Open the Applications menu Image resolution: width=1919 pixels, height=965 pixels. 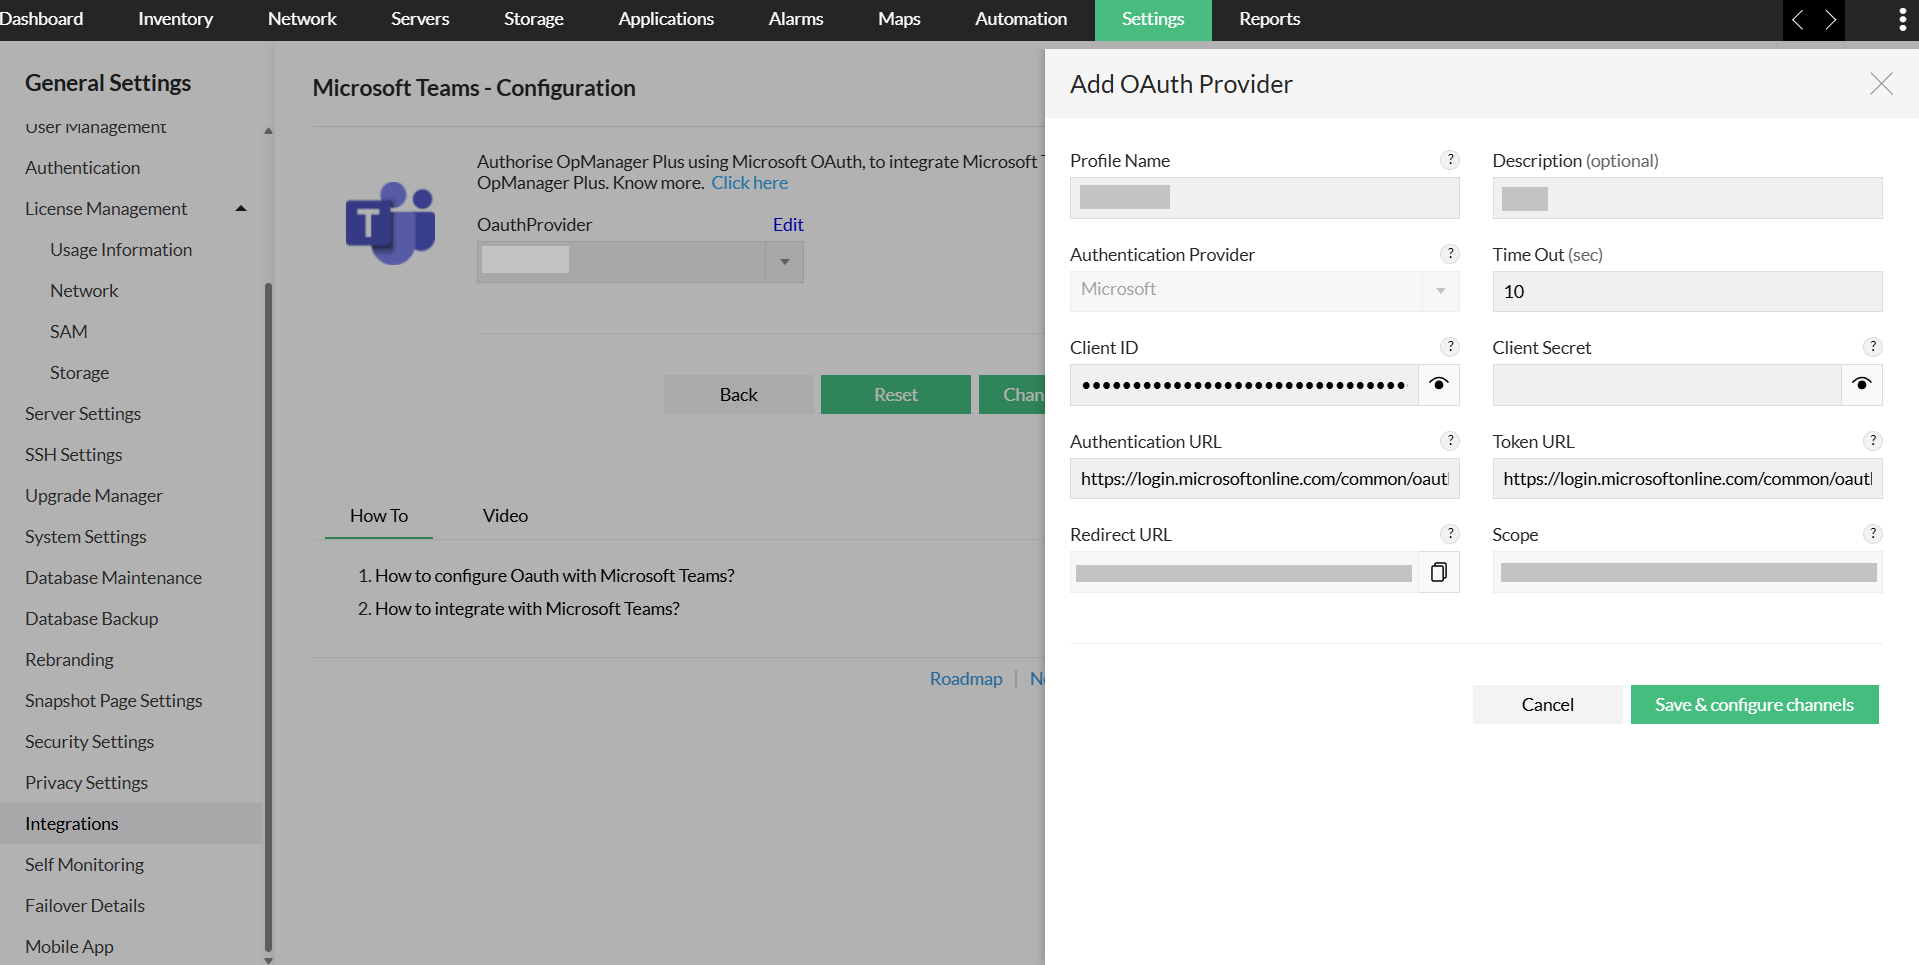click(x=666, y=19)
